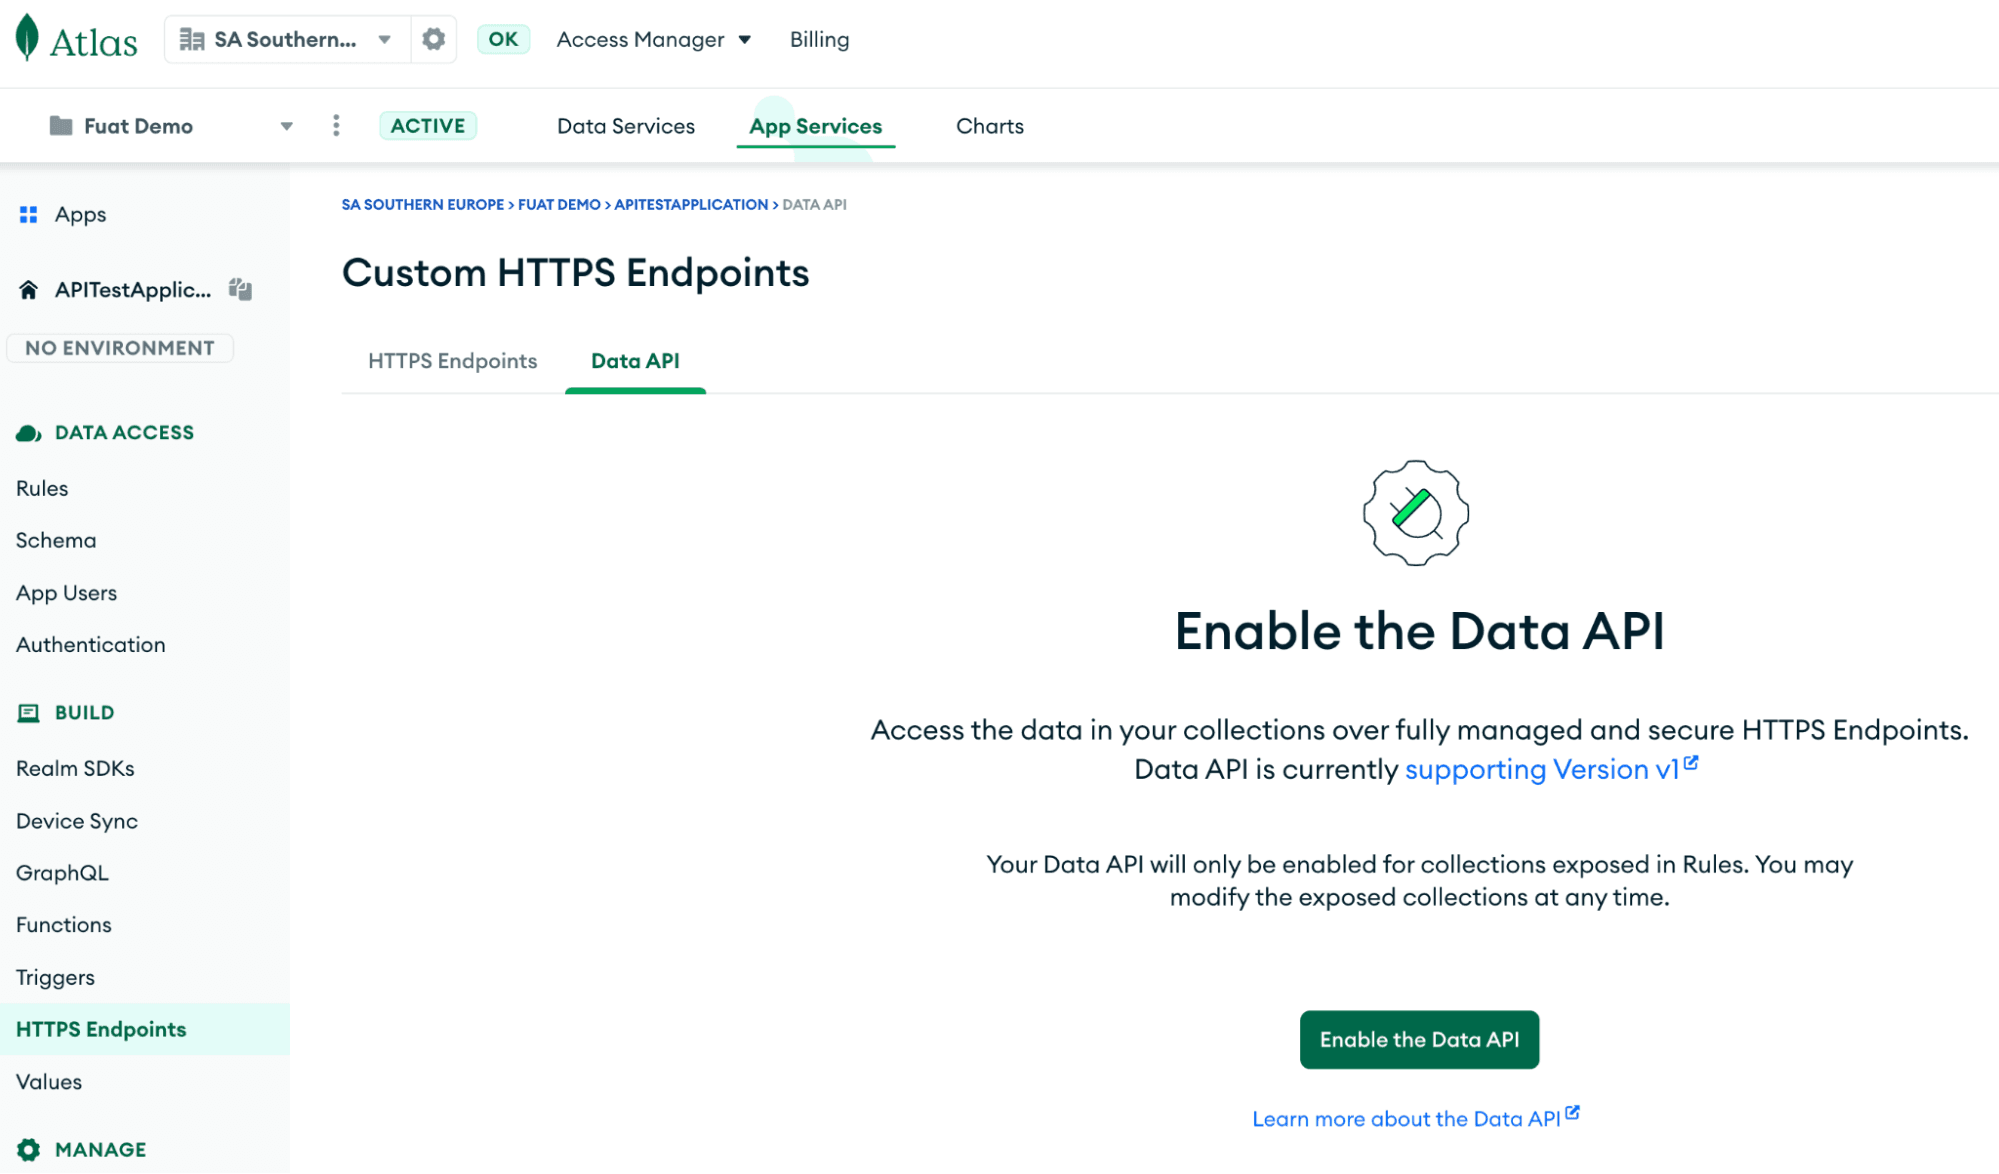Click the BUILD section header
The height and width of the screenshot is (1174, 1999).
pos(84,712)
